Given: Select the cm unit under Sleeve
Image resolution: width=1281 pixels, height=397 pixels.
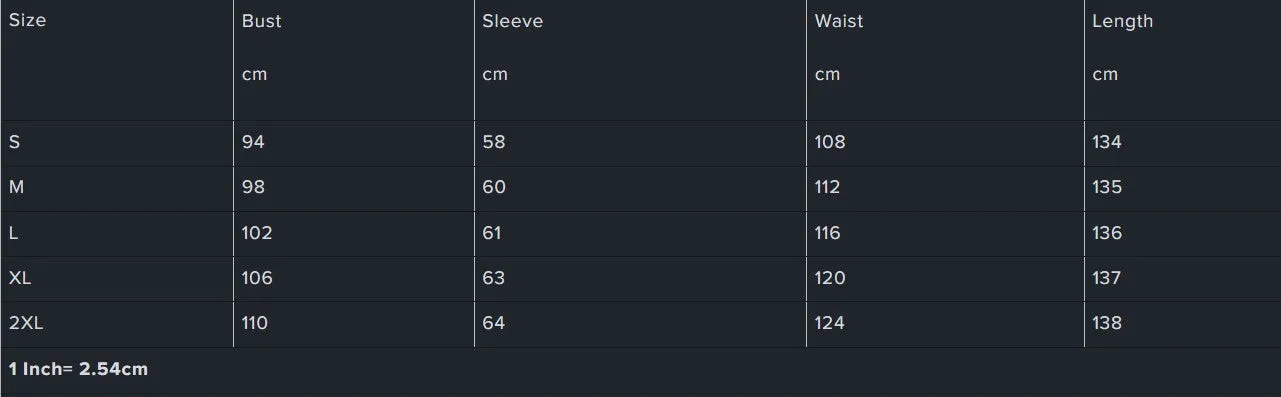Looking at the screenshot, I should click(x=495, y=75).
